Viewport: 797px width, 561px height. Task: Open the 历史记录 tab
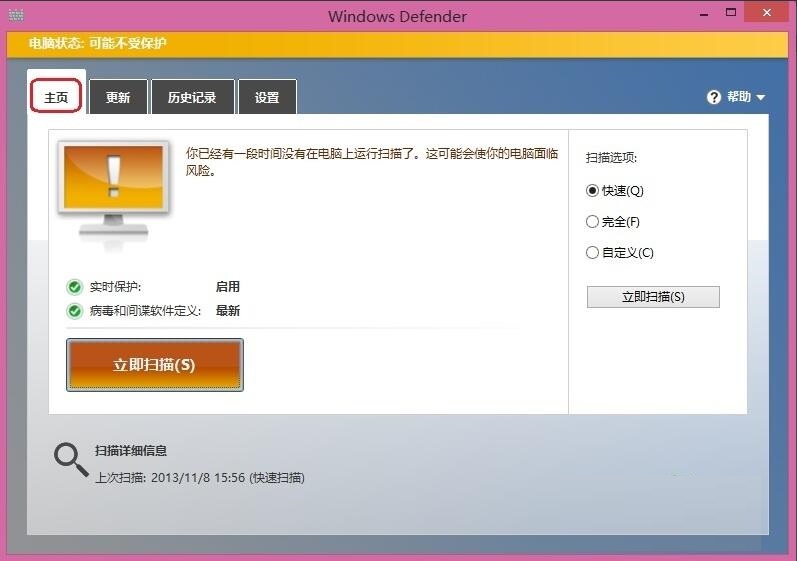tap(192, 97)
